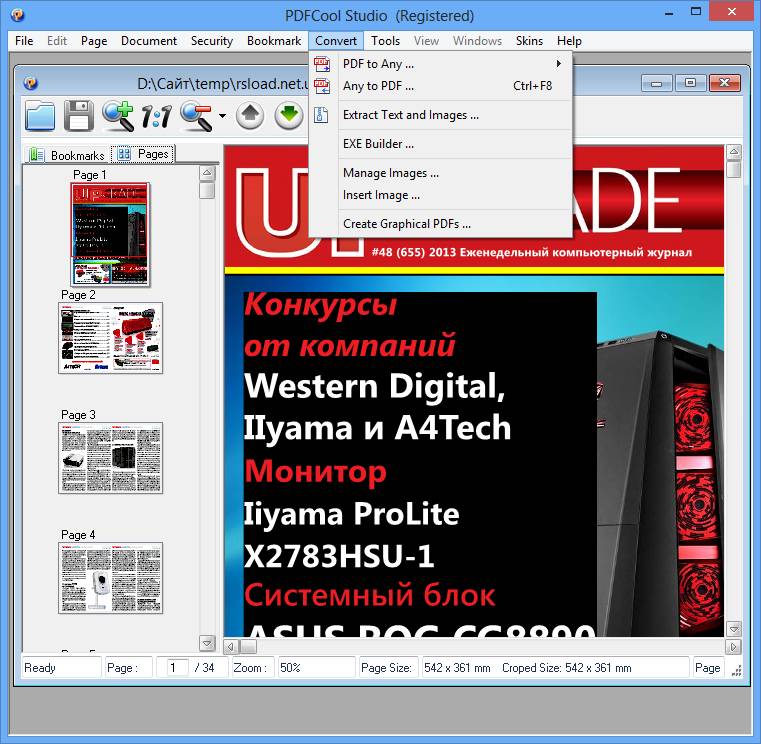761x744 pixels.
Task: Select Extract Text and Images entry
Action: coord(441,115)
